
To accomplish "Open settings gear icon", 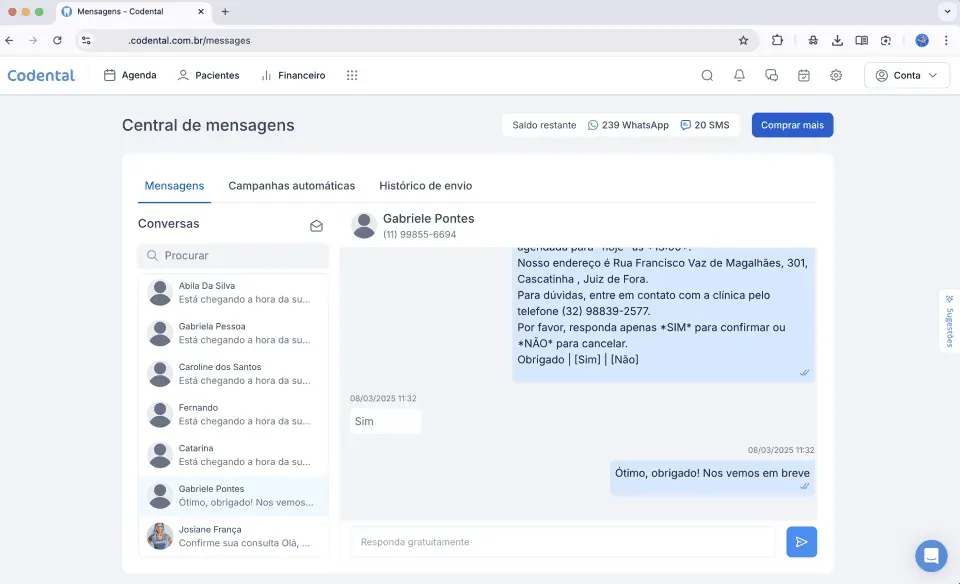I will pos(836,75).
